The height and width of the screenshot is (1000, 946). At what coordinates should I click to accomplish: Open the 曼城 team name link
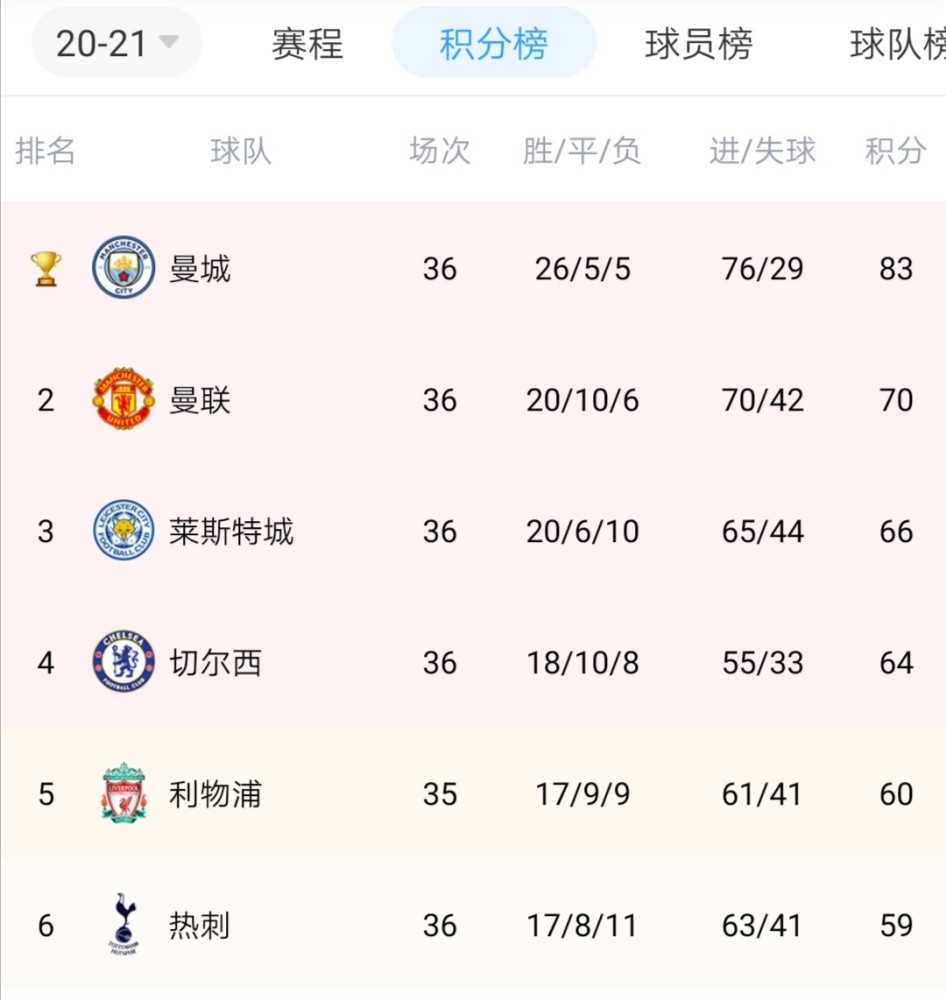coord(200,268)
